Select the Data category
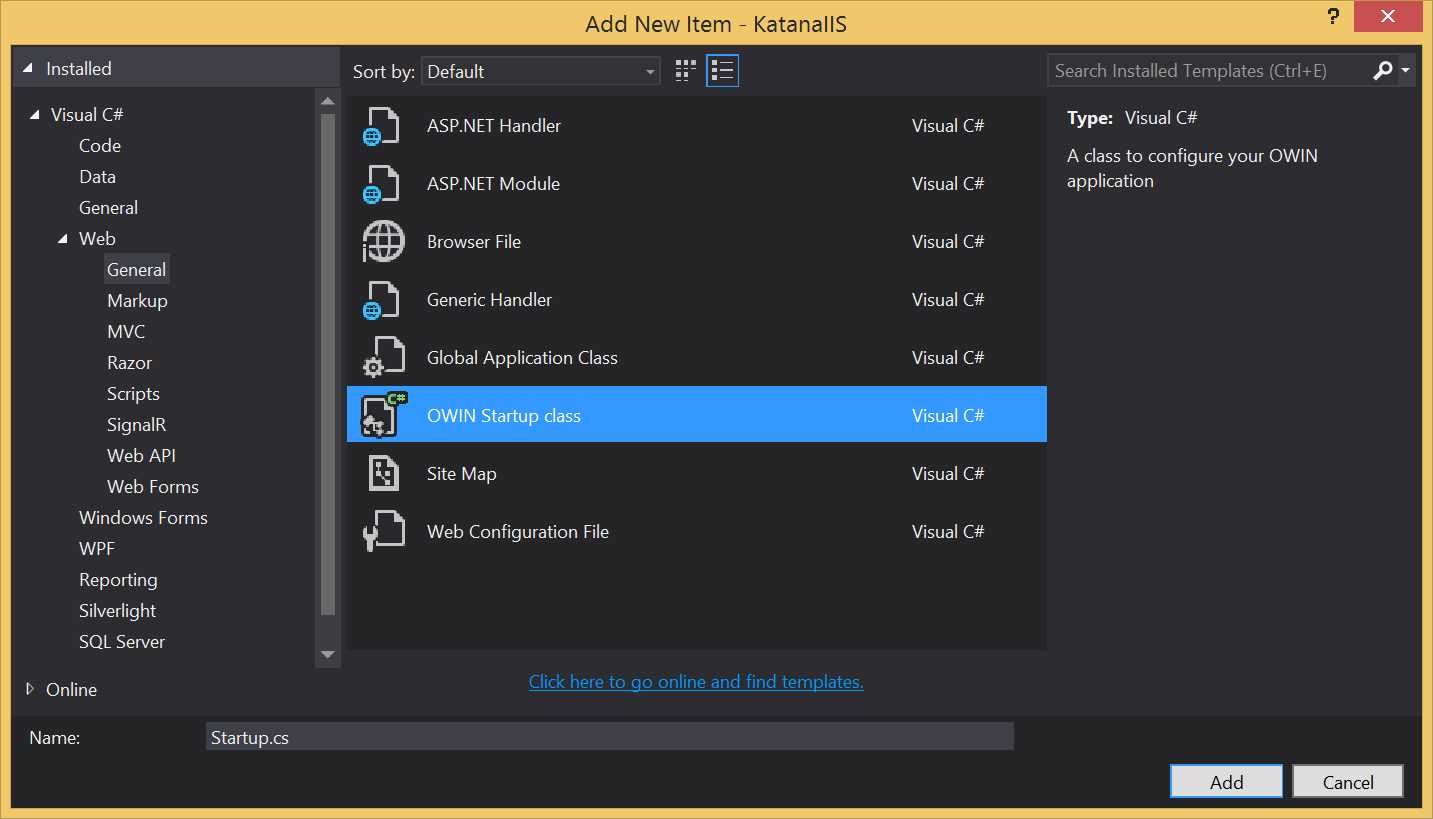This screenshot has width=1433, height=819. tap(97, 177)
